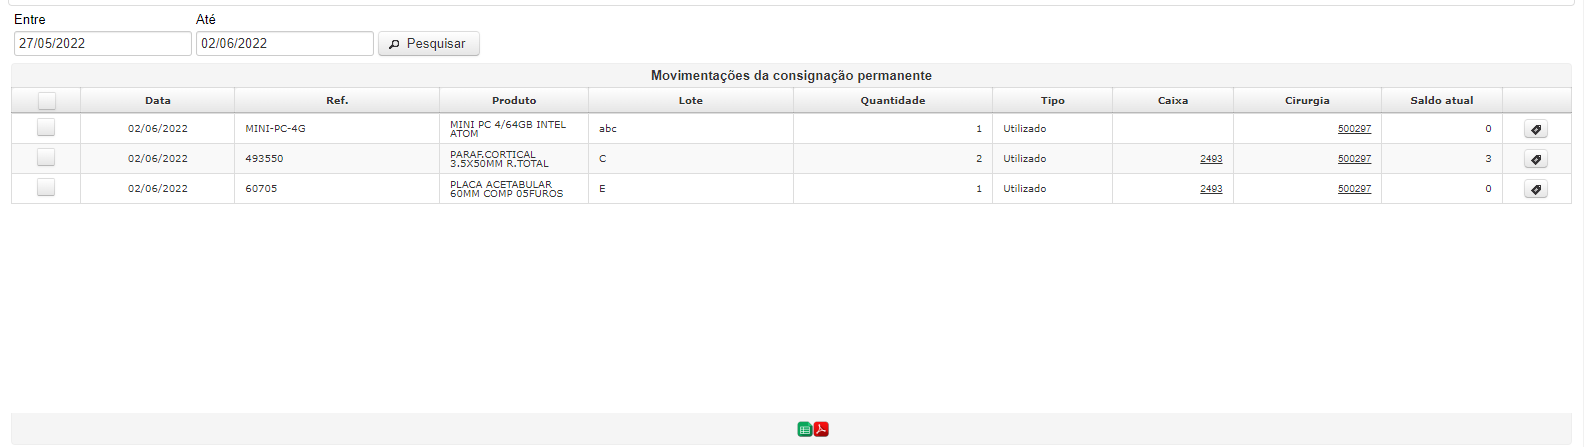Open Caixa 2493 link in PLACA ACETABULAR row

(1211, 189)
